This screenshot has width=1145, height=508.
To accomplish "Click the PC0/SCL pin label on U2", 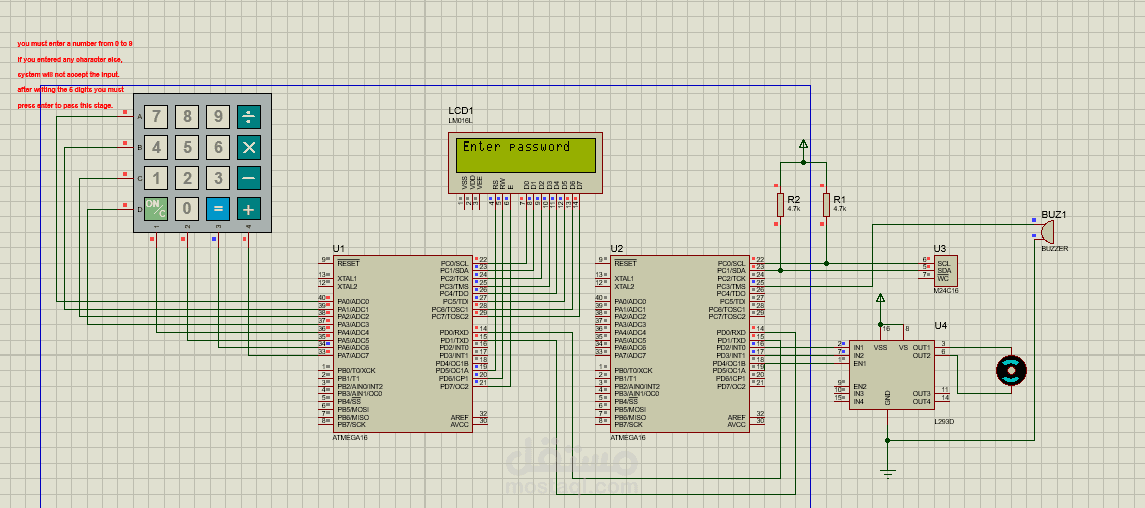I will pyautogui.click(x=732, y=263).
